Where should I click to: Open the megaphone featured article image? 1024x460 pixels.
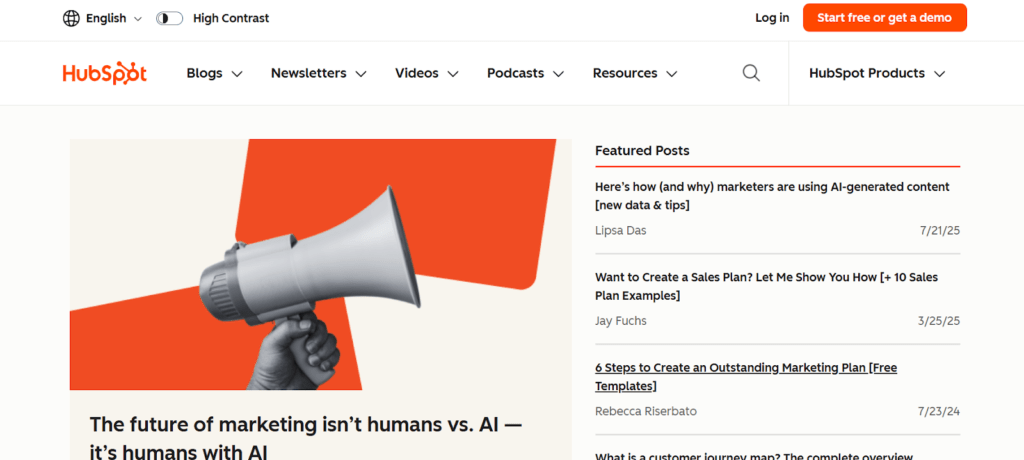[312, 264]
